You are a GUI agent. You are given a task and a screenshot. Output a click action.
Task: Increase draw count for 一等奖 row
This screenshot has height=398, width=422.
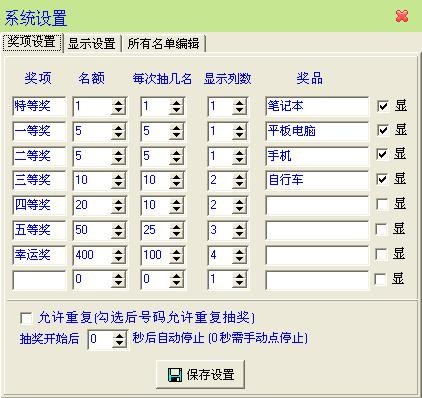pyautogui.click(x=176, y=127)
